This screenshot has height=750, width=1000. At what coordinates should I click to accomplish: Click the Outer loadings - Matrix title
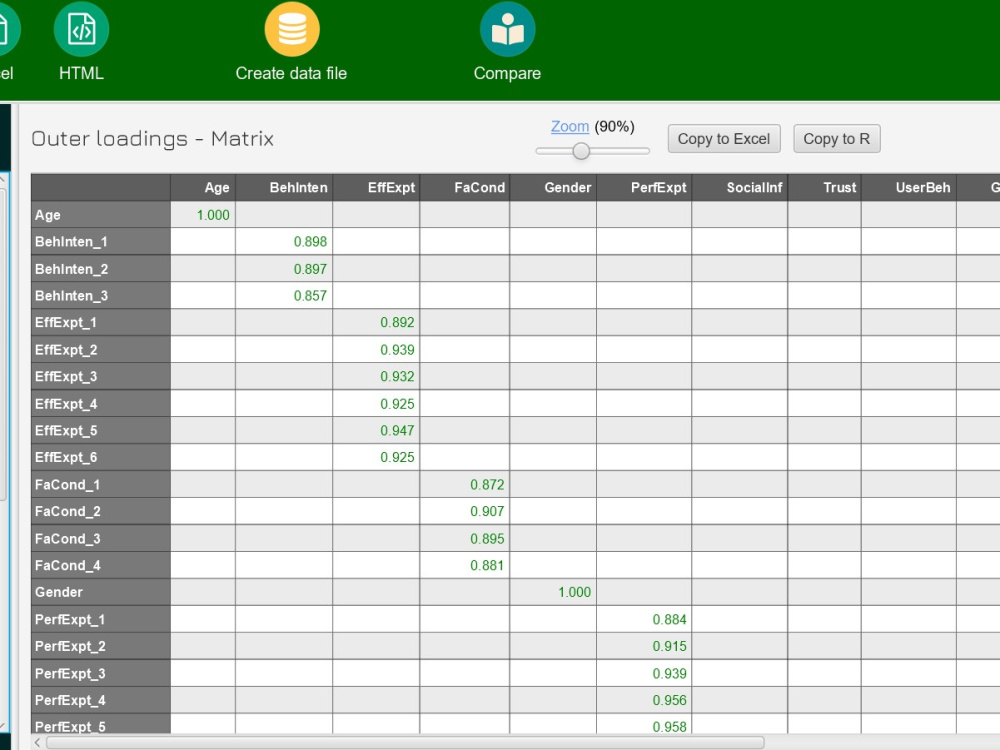[151, 139]
